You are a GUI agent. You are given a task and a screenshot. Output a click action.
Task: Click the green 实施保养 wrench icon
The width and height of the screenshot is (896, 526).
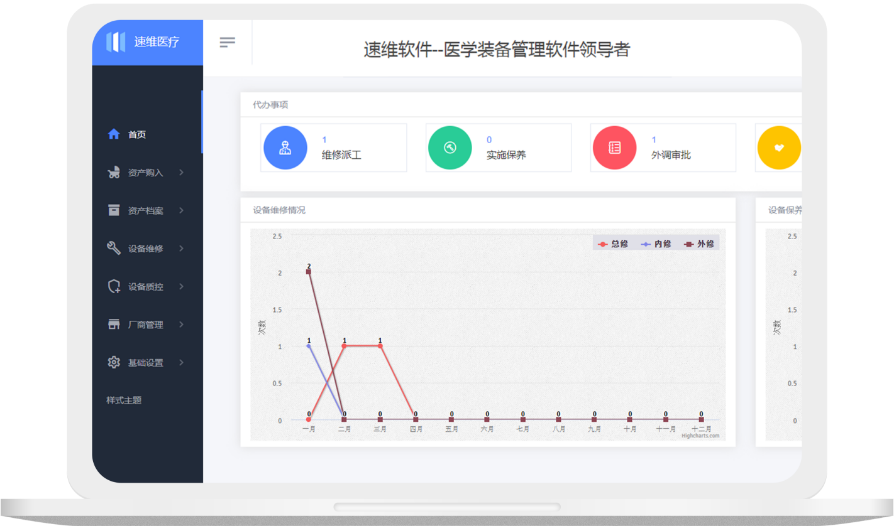point(450,148)
